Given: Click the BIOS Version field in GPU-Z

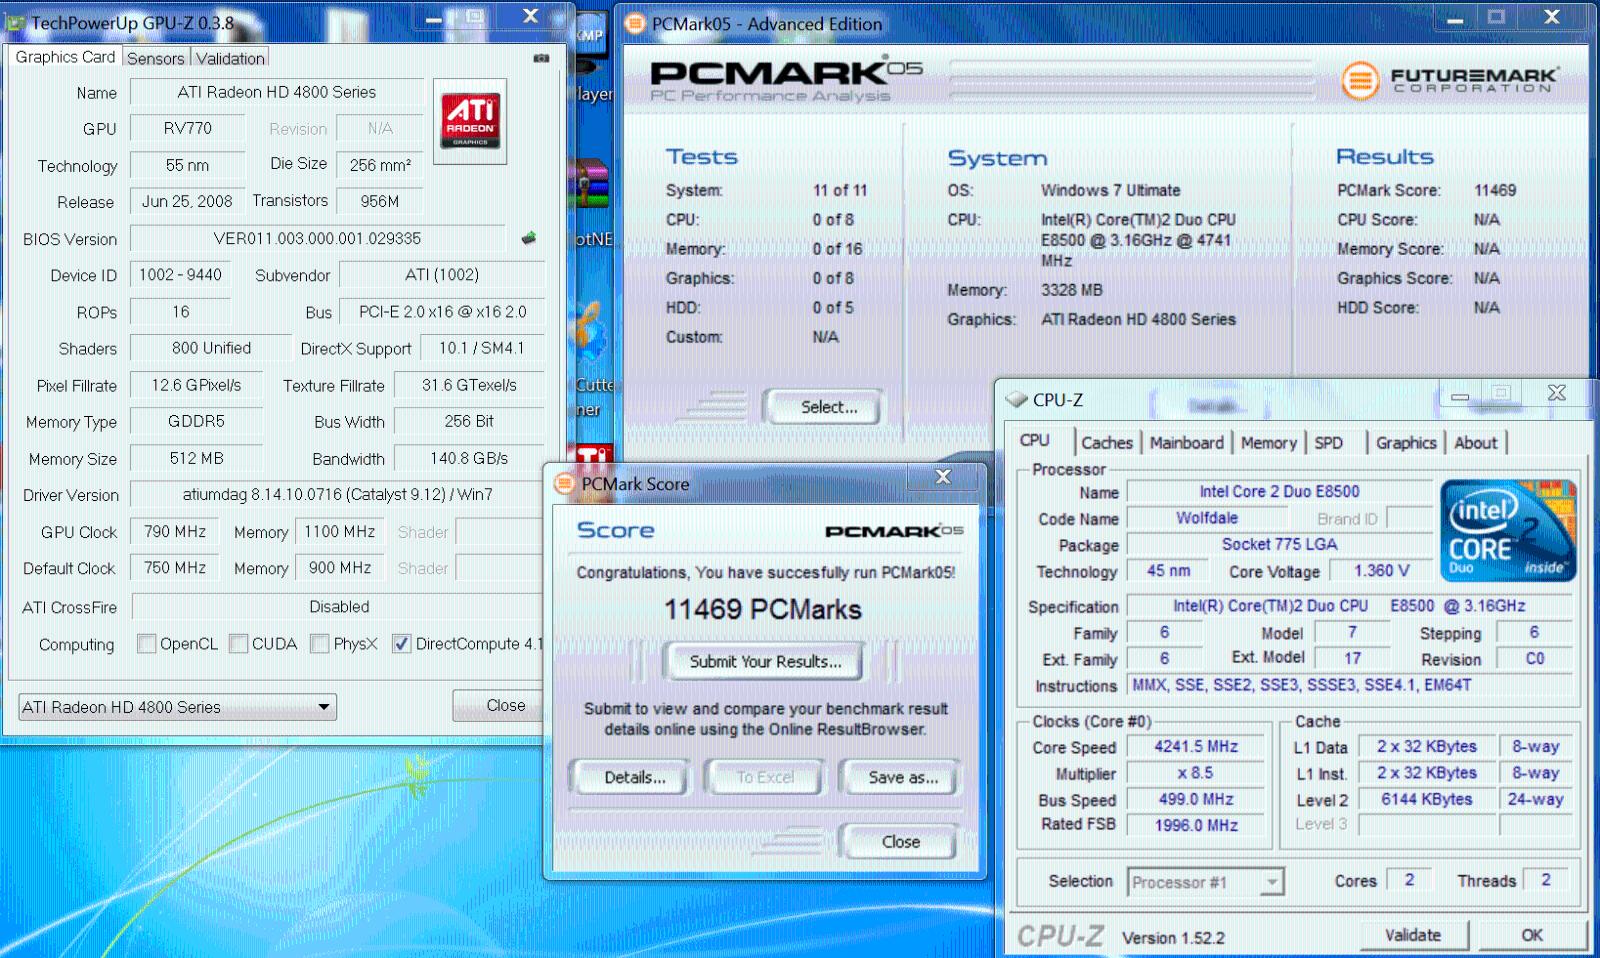Looking at the screenshot, I should pyautogui.click(x=317, y=238).
